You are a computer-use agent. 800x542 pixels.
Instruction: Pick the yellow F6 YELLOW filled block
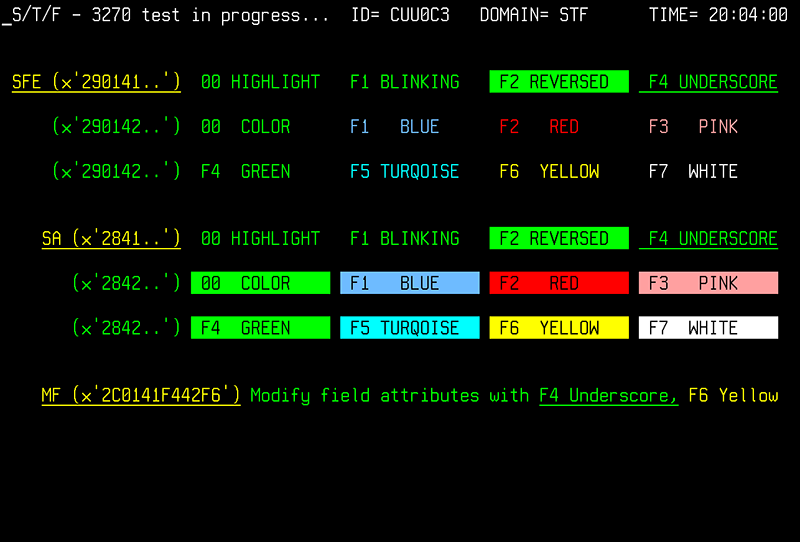pos(559,328)
